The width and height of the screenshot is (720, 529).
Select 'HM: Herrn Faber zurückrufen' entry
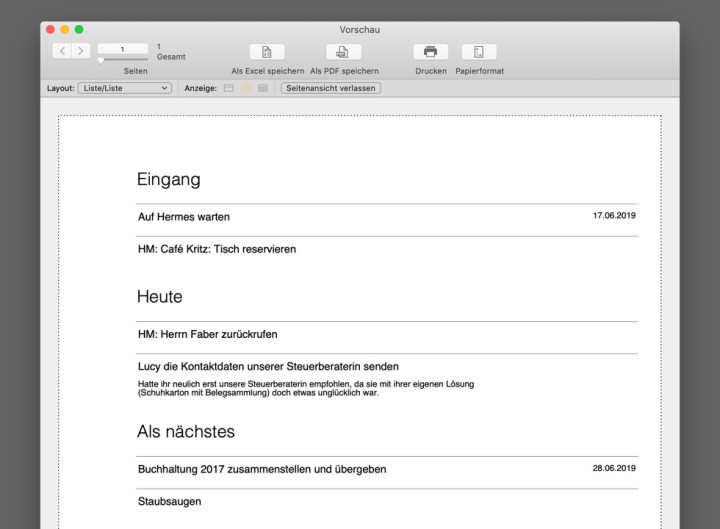pyautogui.click(x=207, y=334)
